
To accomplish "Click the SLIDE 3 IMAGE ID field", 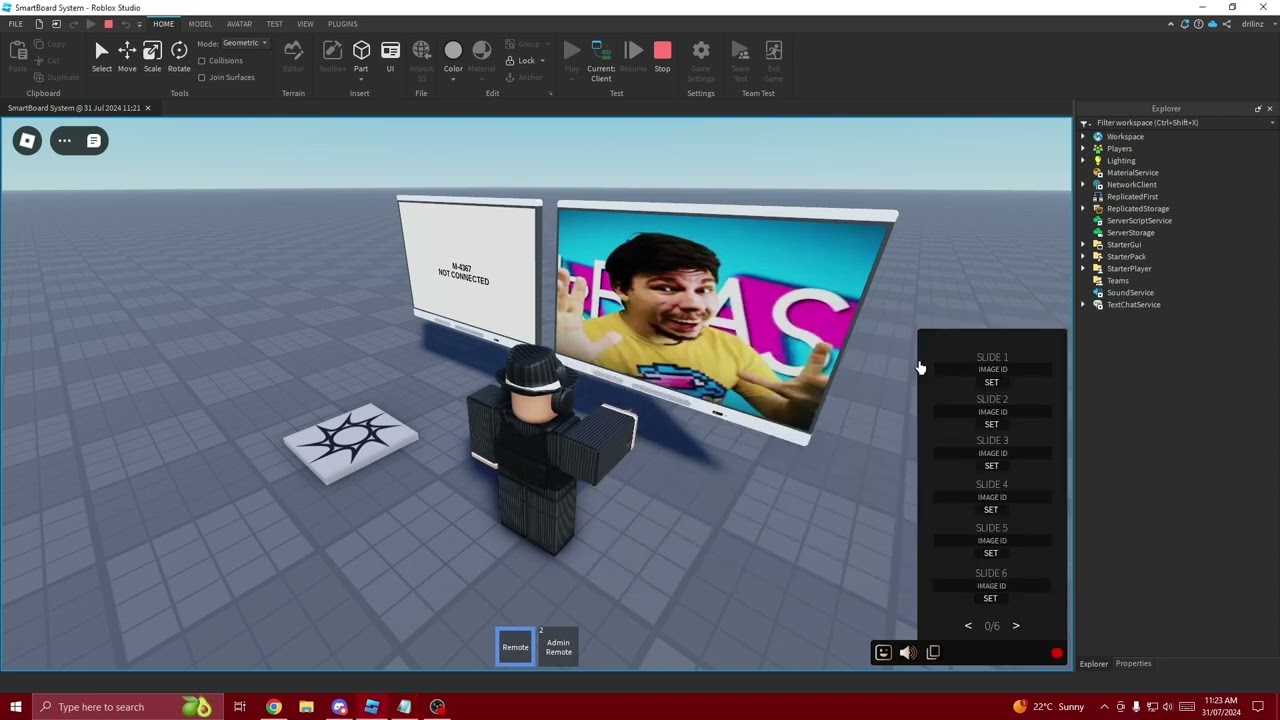I will coord(992,453).
